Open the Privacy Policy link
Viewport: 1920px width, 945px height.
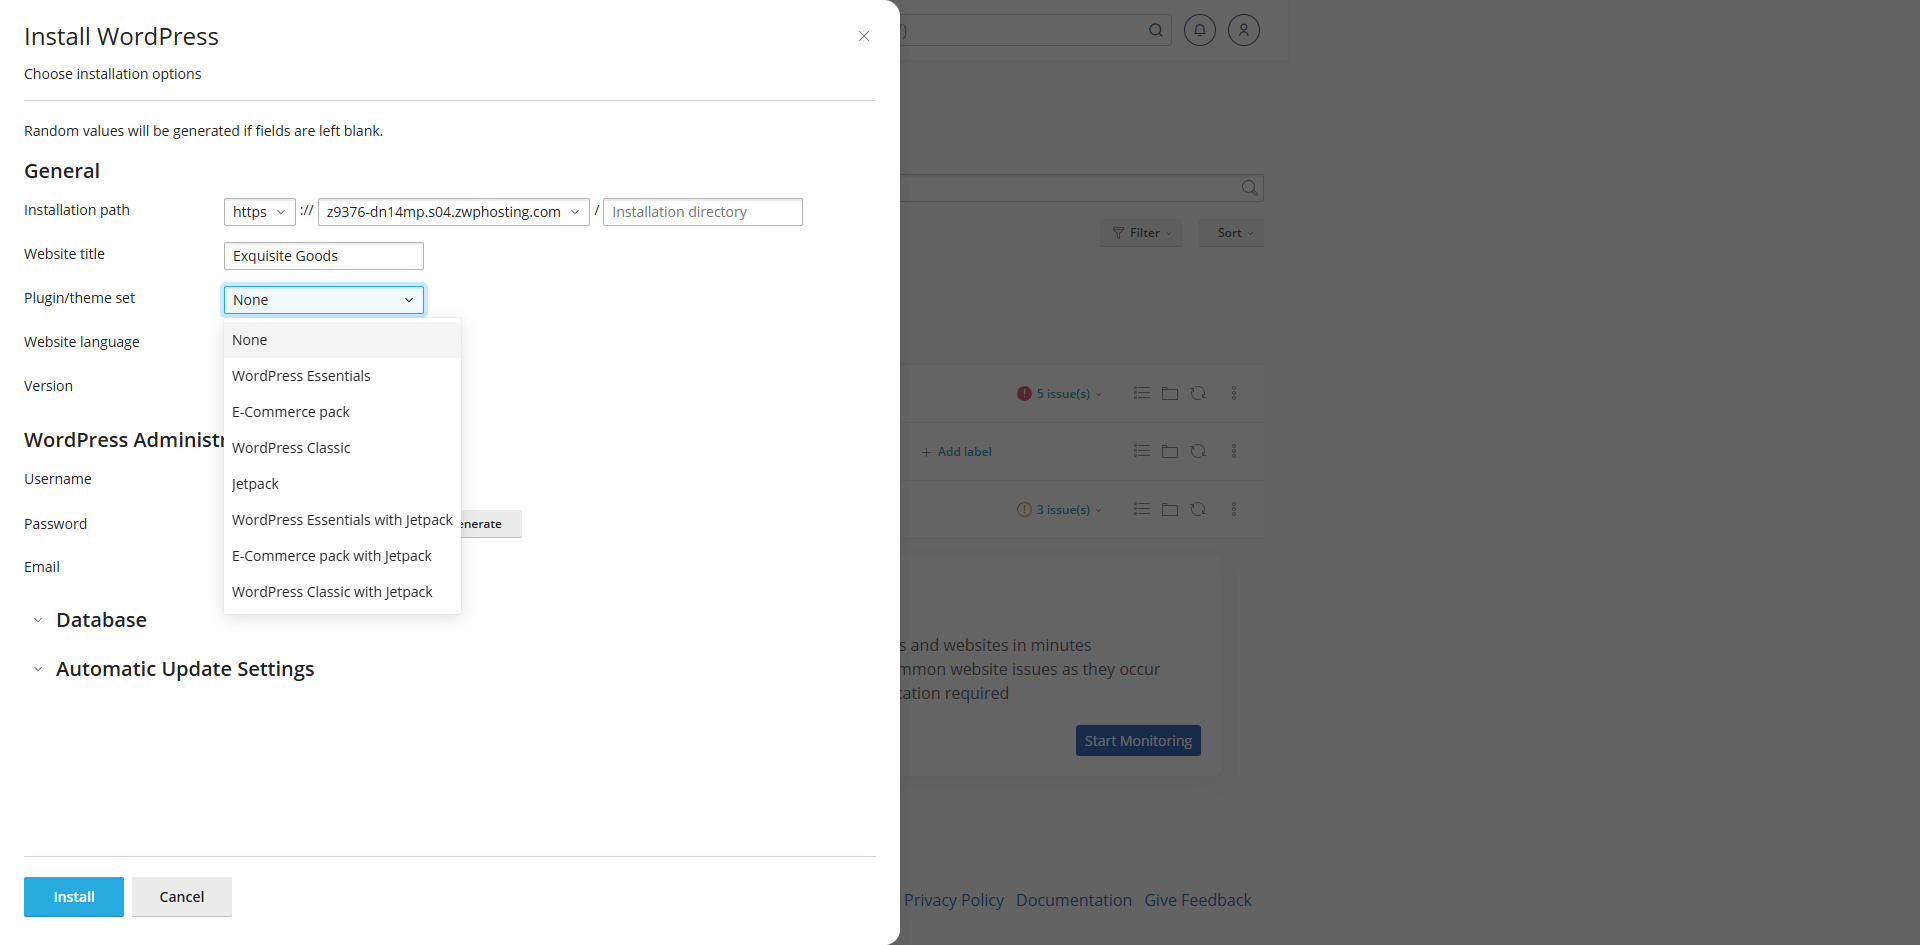(x=954, y=900)
